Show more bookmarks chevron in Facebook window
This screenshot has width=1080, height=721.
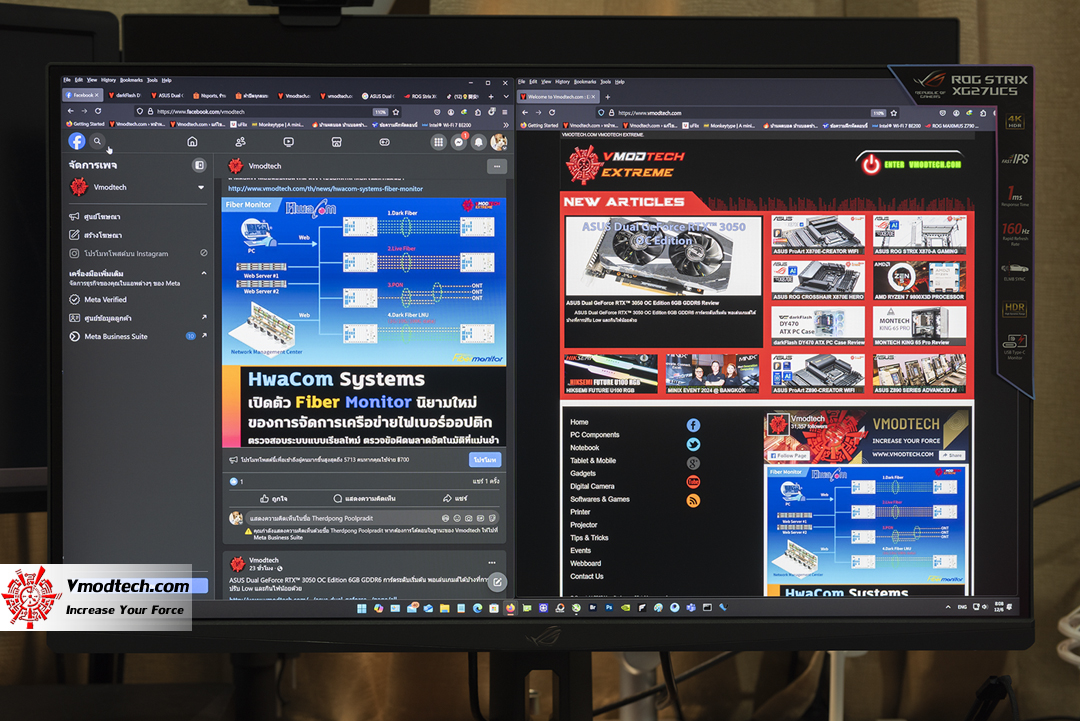coord(506,125)
